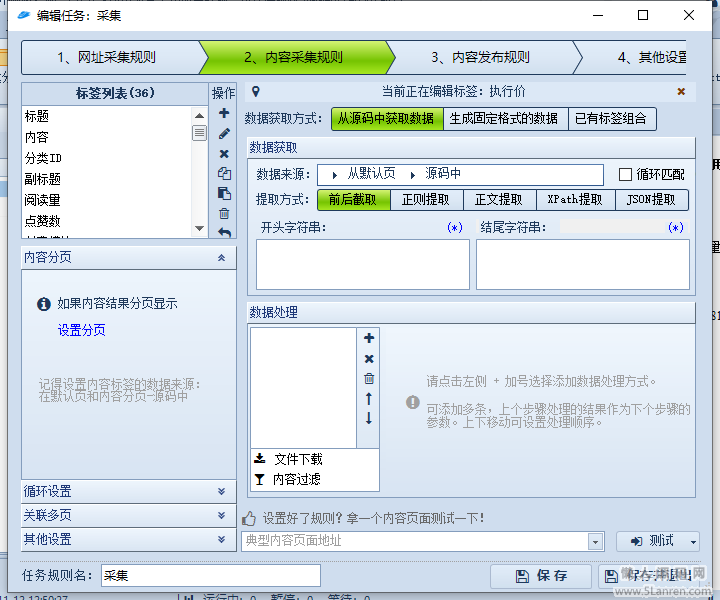Viewport: 720px width, 600px height.
Task: Choose JSON提取 extraction method
Action: pyautogui.click(x=651, y=200)
